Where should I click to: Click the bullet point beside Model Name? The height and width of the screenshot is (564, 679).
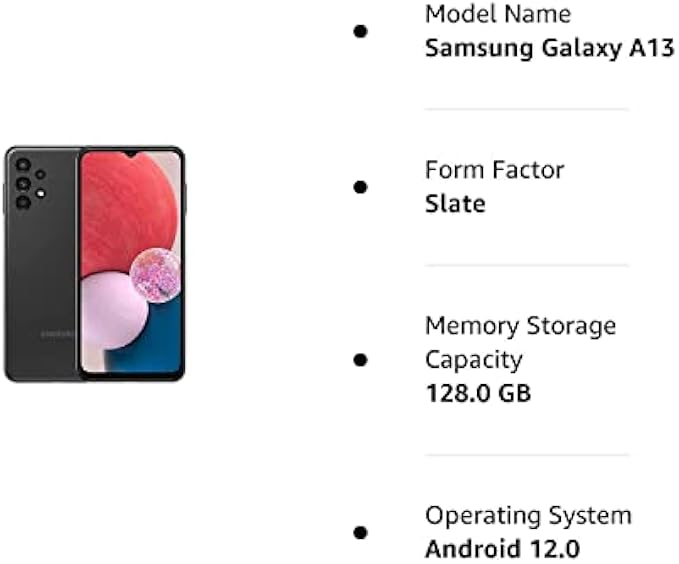360,31
